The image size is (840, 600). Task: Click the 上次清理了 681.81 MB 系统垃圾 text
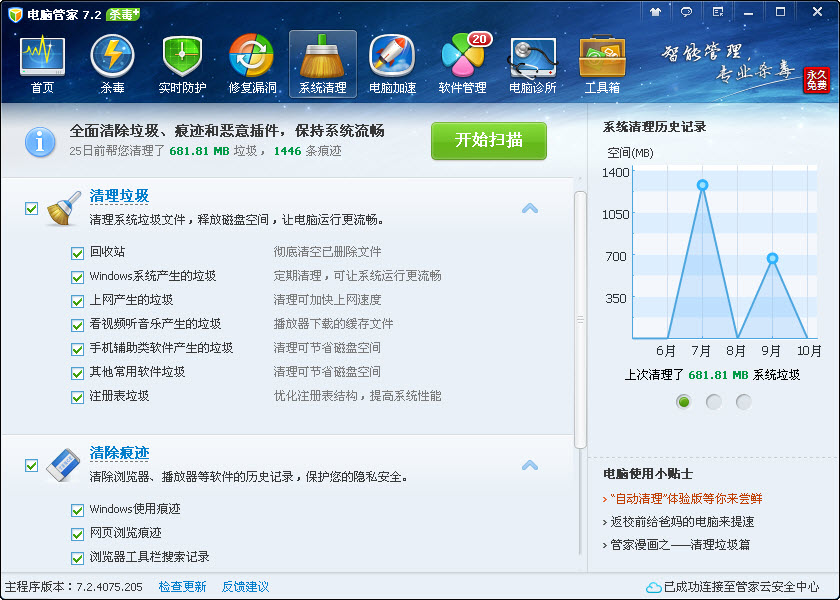point(712,375)
